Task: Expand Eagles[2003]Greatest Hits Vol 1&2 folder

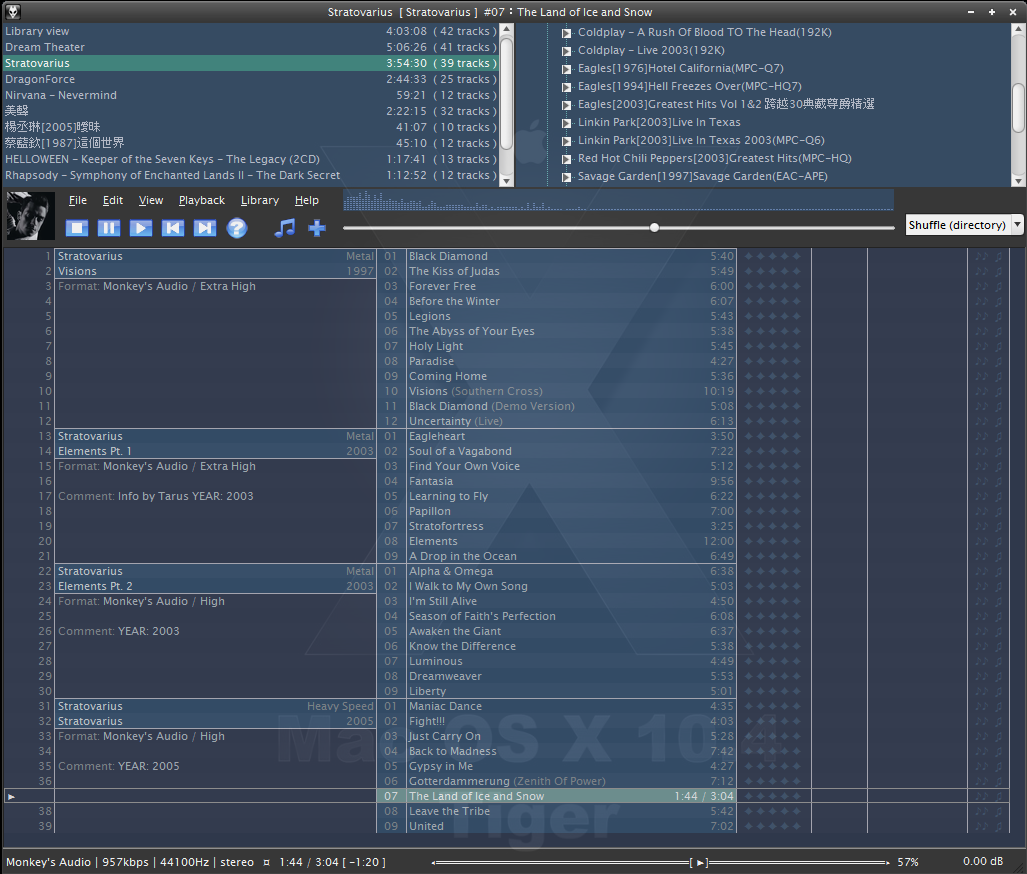Action: coord(567,105)
